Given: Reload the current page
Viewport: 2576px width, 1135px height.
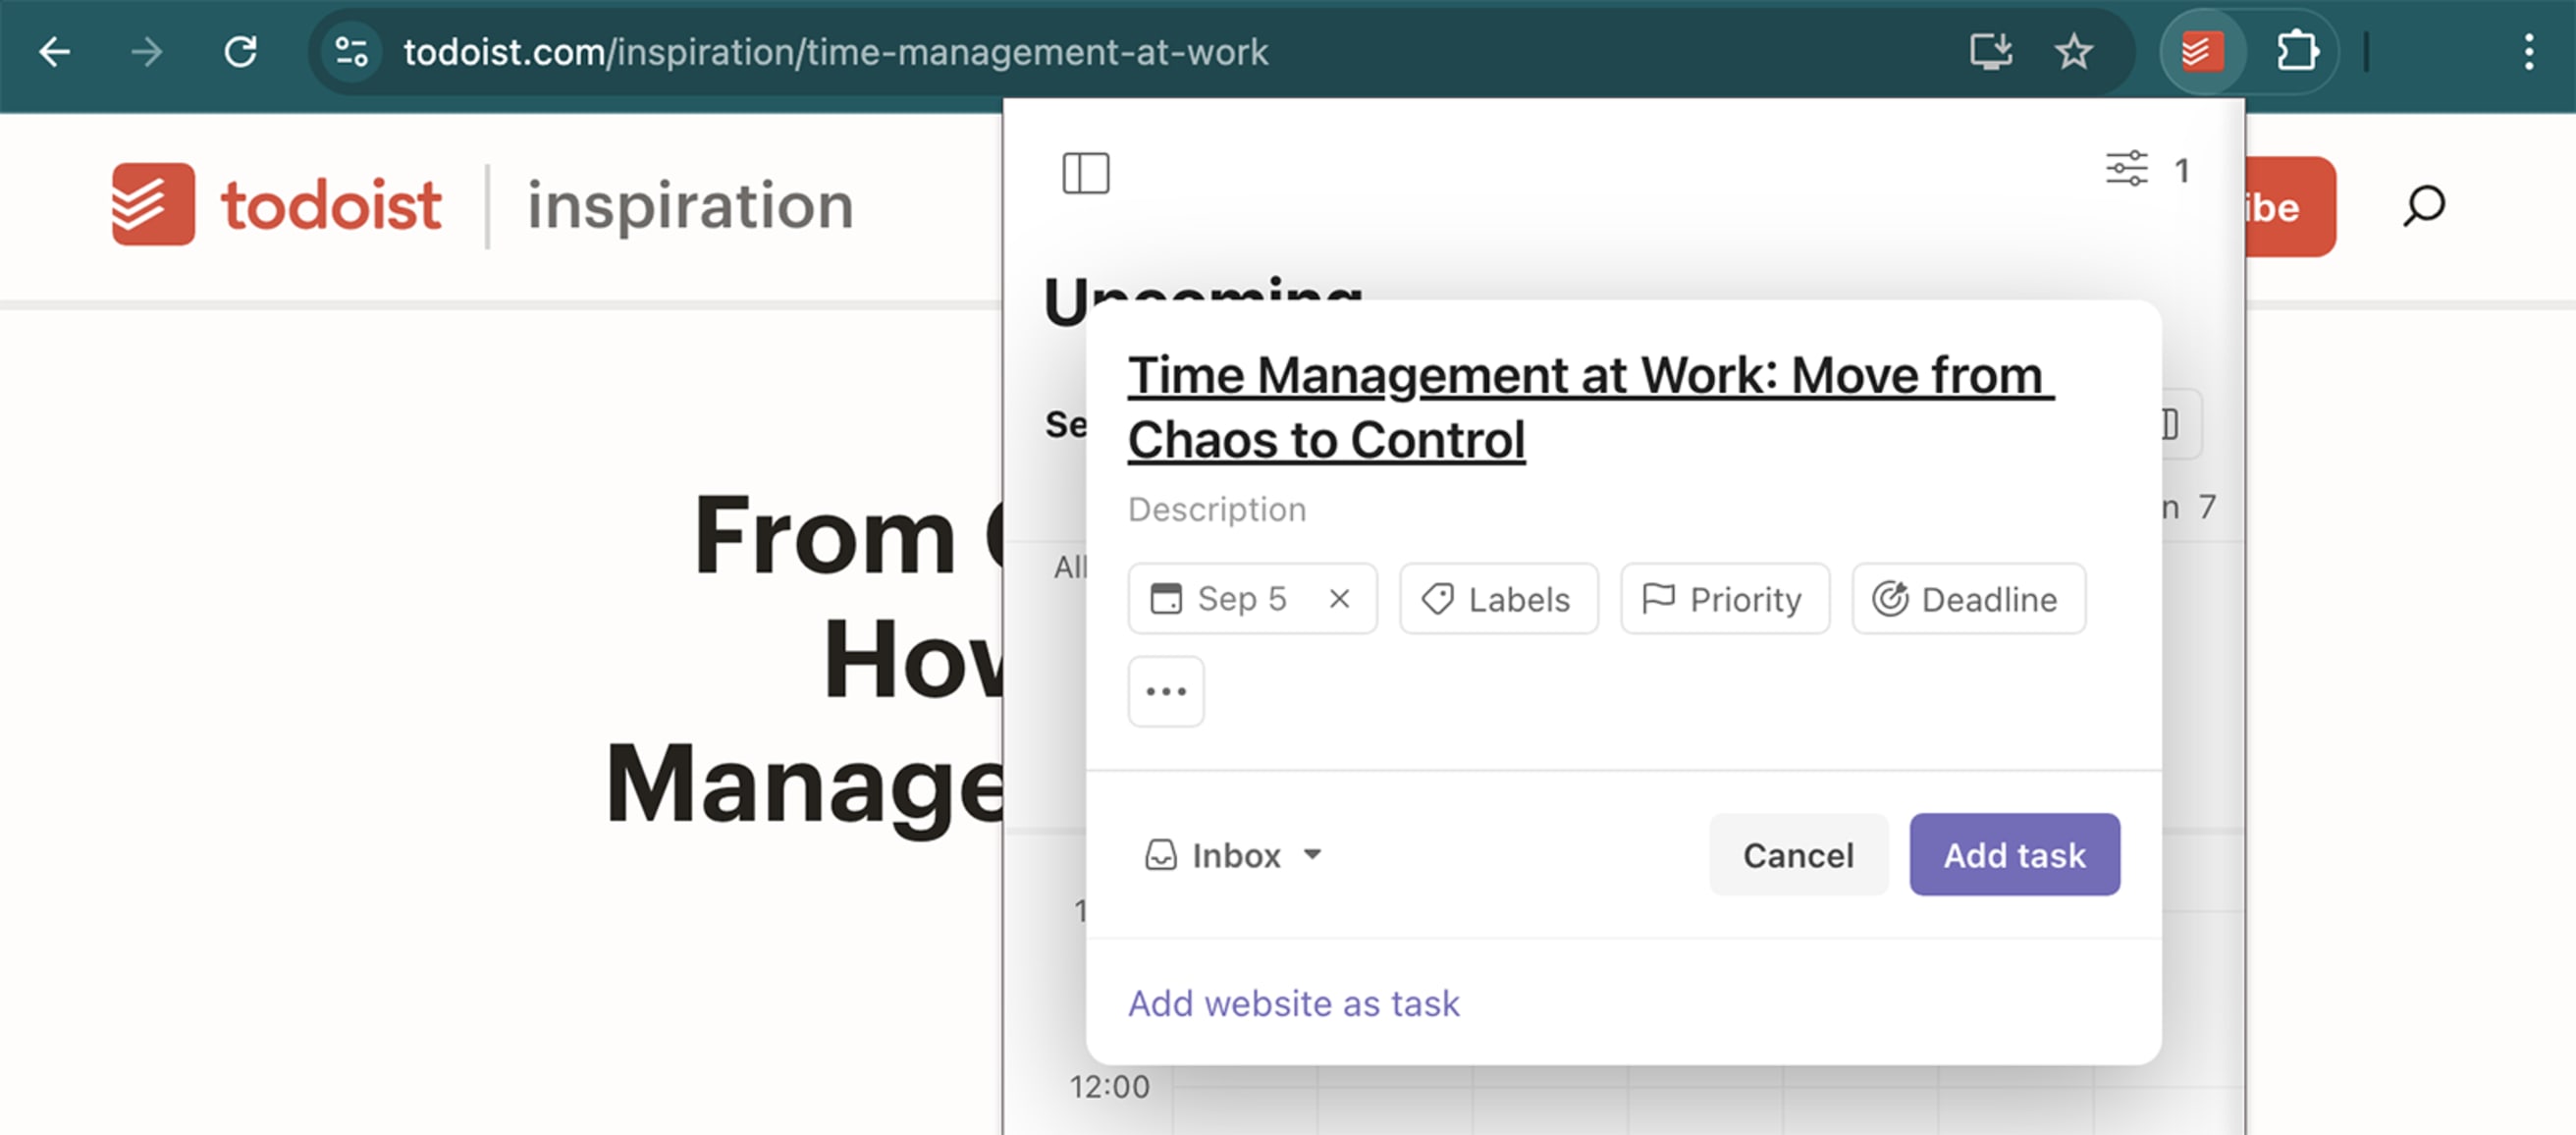Looking at the screenshot, I should 240,51.
